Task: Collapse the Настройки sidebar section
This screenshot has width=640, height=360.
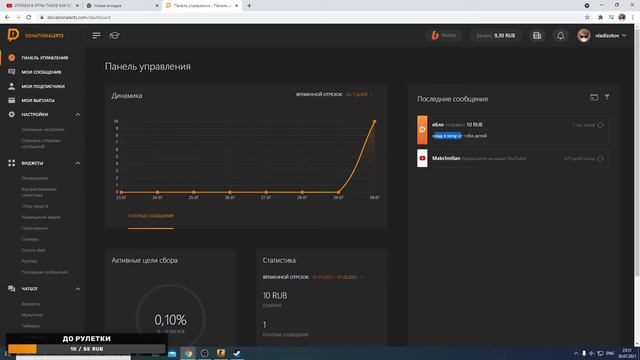Action: click(78, 115)
